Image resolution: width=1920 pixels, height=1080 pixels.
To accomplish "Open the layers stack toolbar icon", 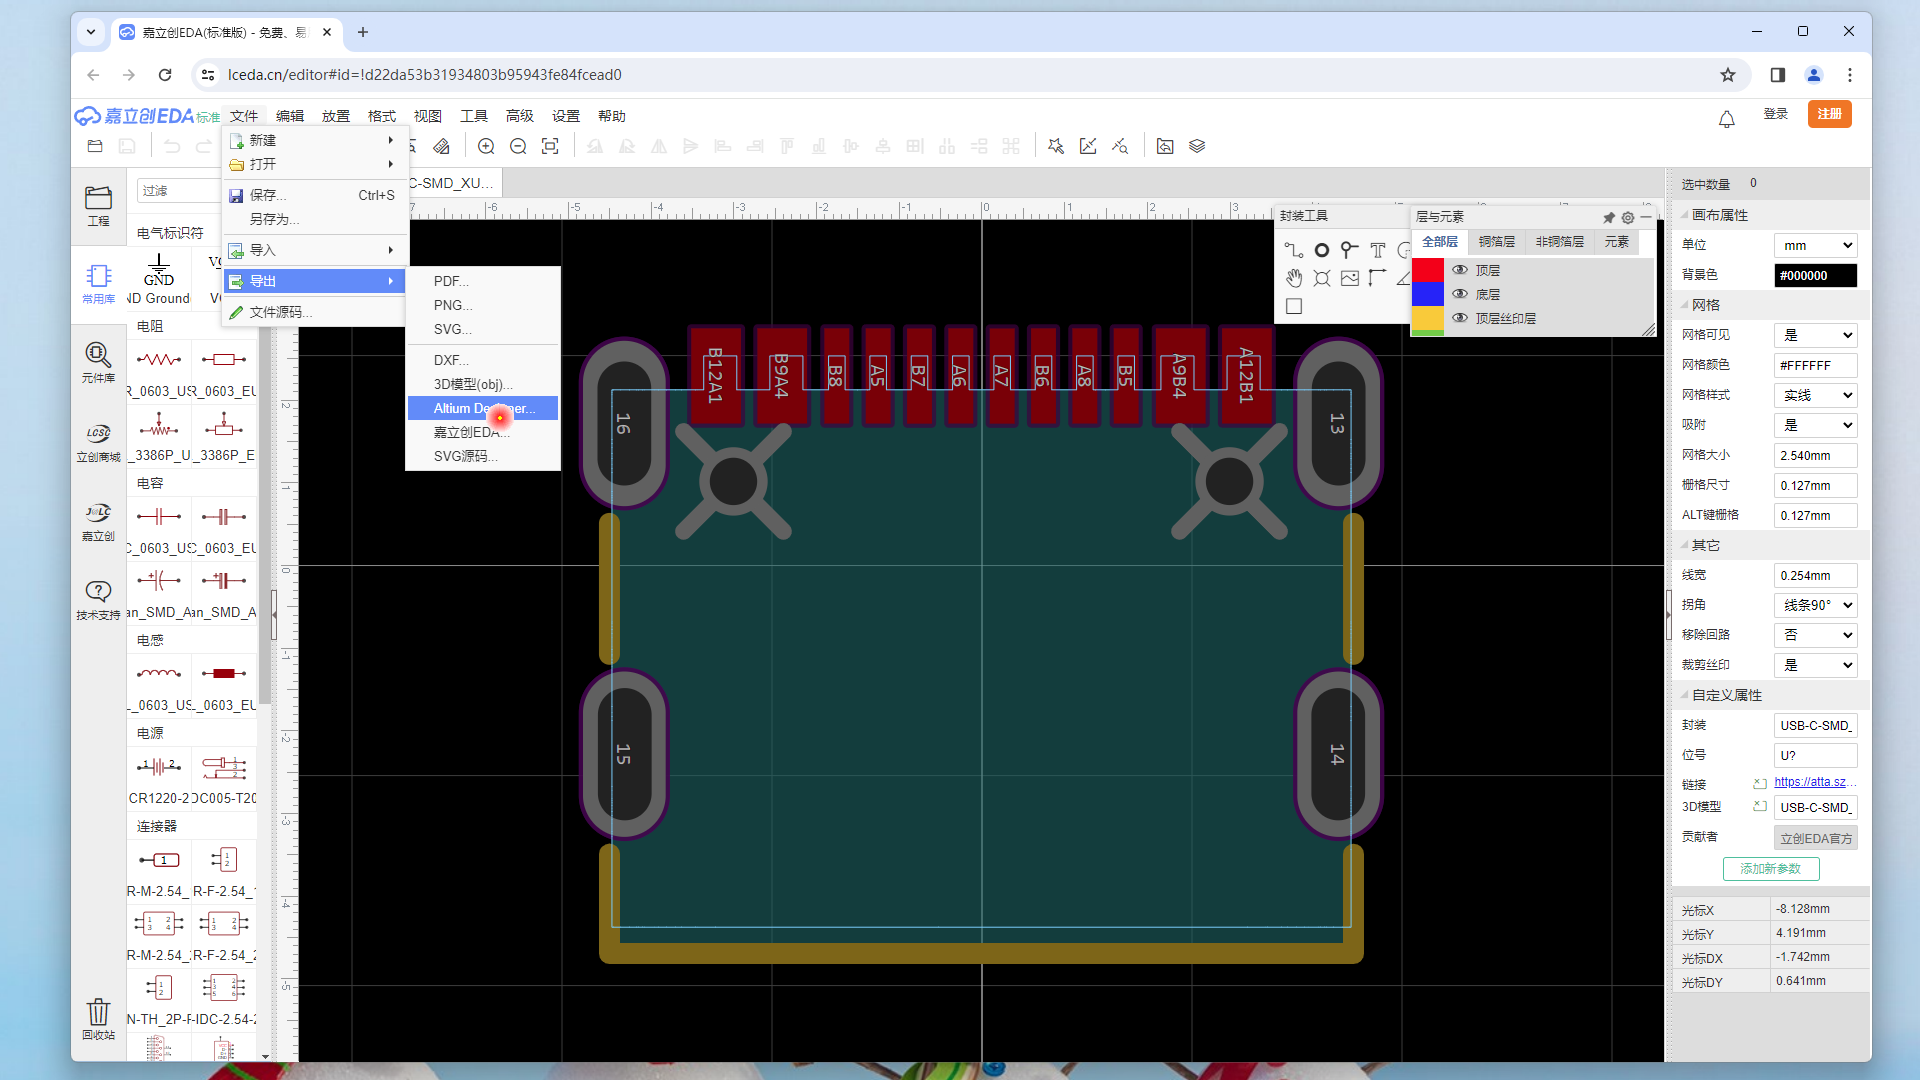I will click(1197, 147).
